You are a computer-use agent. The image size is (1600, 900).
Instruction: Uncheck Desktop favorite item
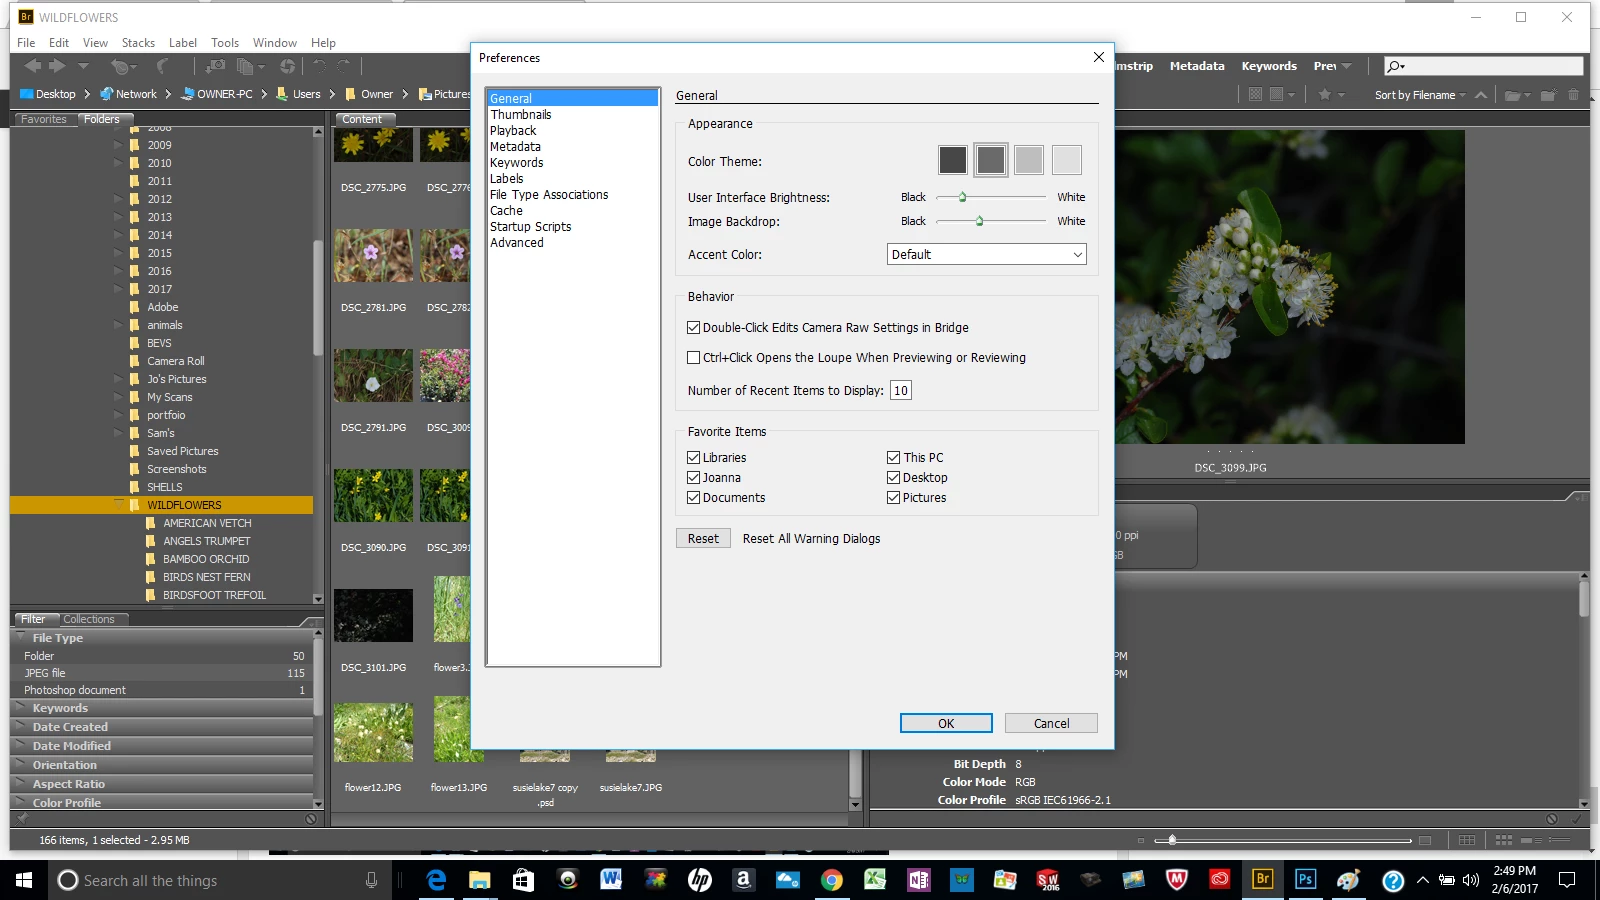coord(893,477)
